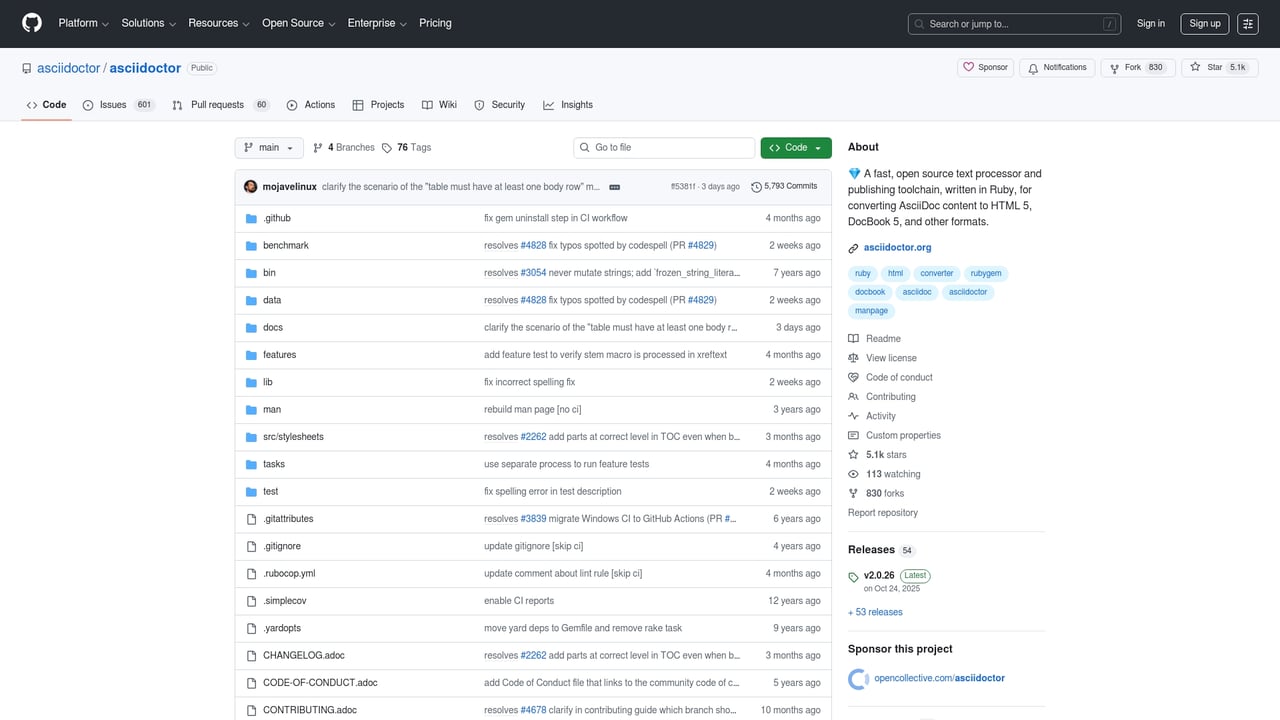Click the opencollective sponsor logo
Image resolution: width=1280 pixels, height=720 pixels.
[858, 678]
